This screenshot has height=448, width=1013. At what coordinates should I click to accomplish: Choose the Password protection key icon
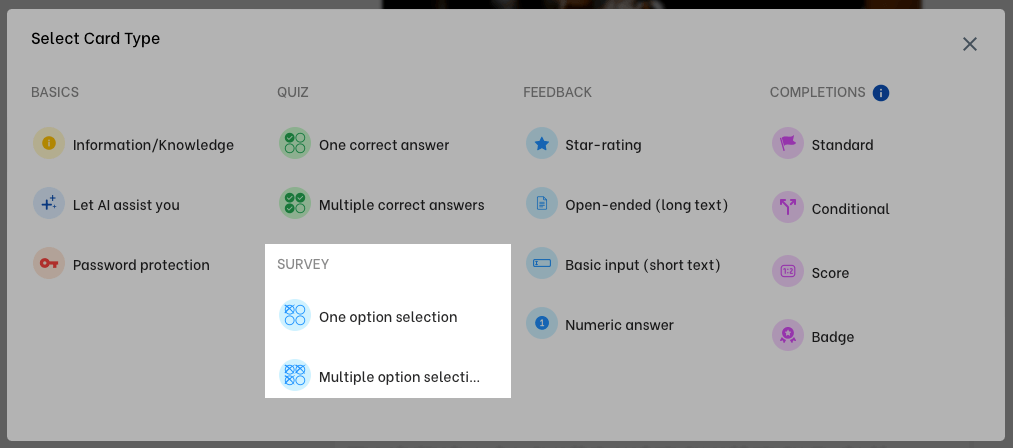(49, 264)
